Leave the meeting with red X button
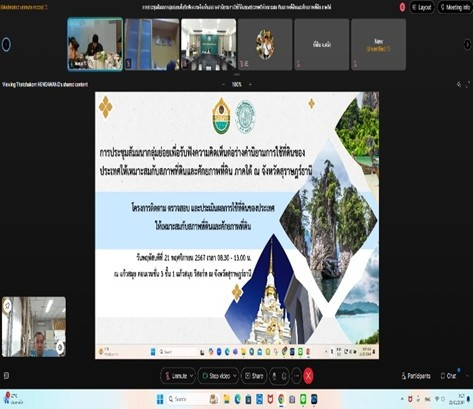This screenshot has height=409, width=473. point(309,376)
